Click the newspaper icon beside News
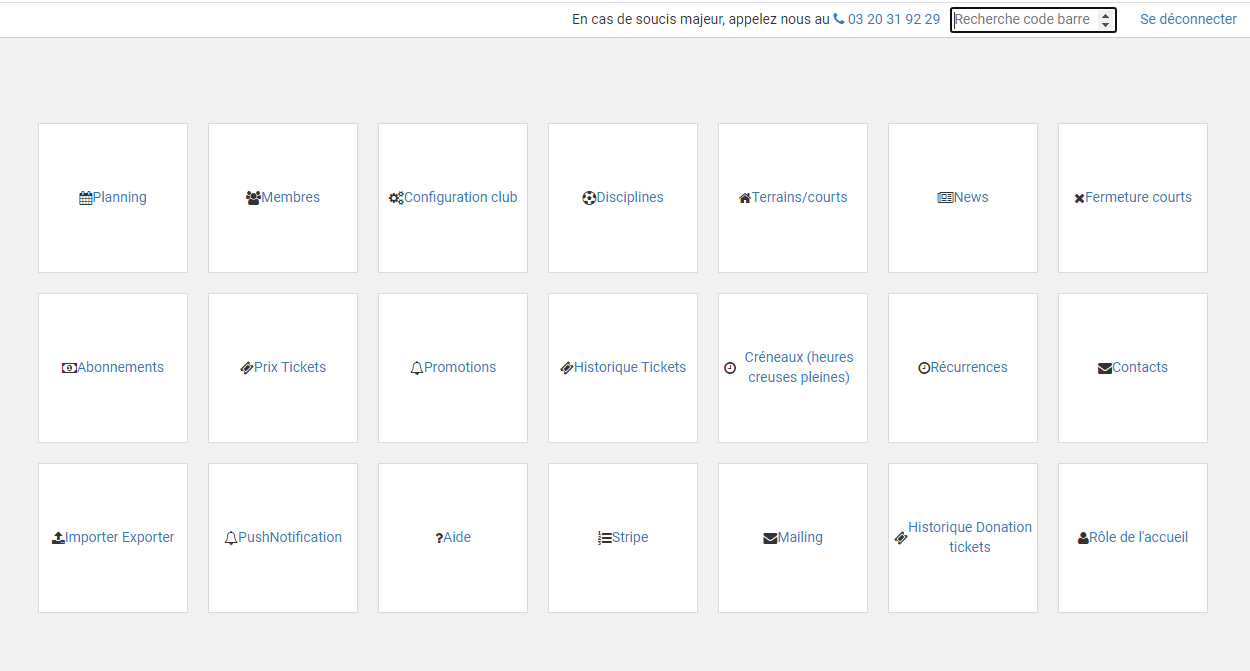The height and width of the screenshot is (671, 1250). pos(945,198)
